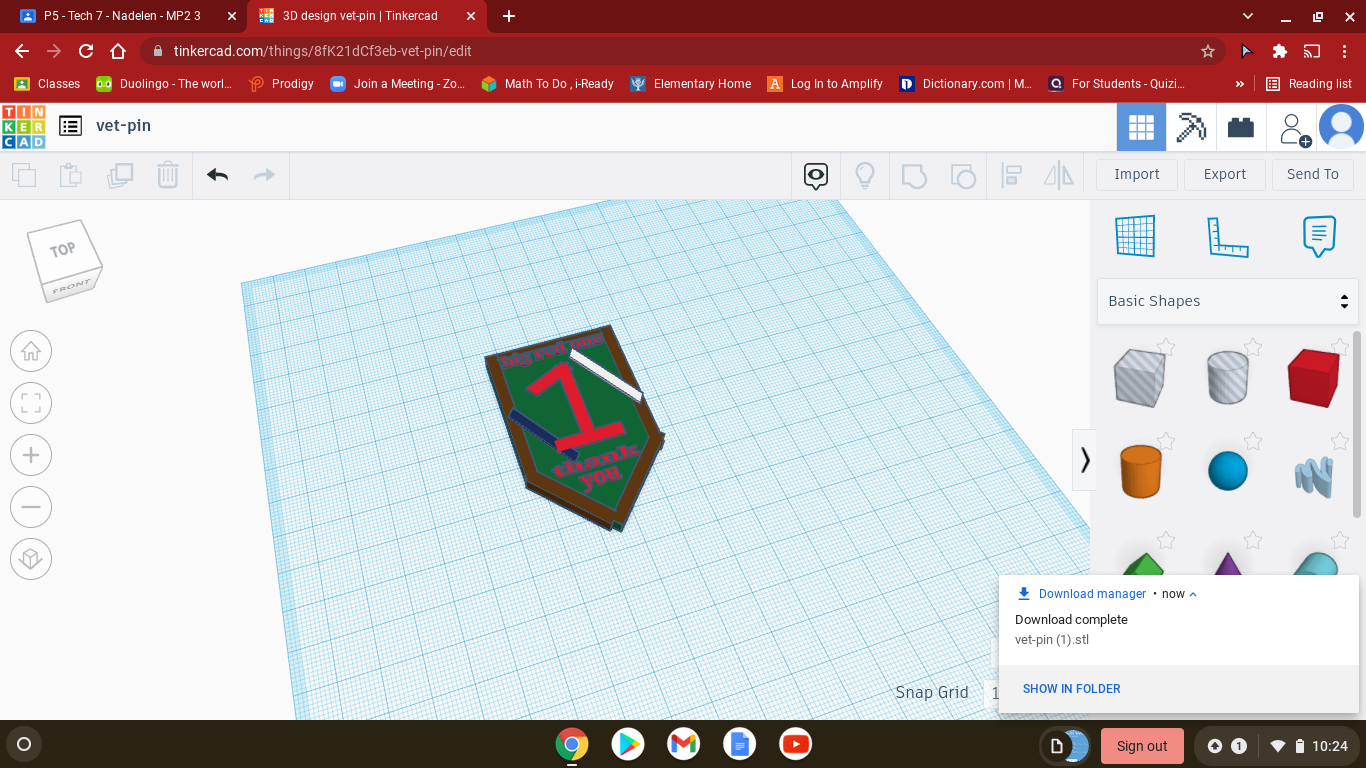Toggle Show all eye icon
1366x768 pixels.
(816, 177)
